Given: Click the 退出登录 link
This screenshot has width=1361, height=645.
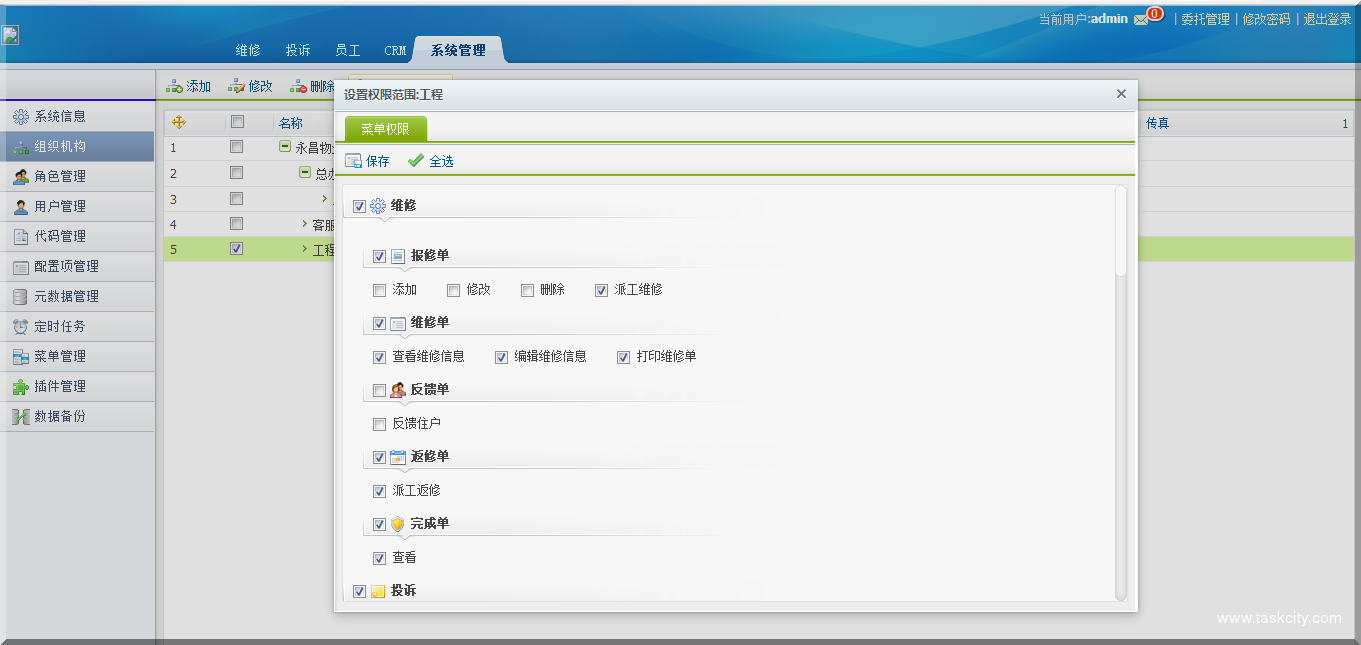Looking at the screenshot, I should pos(1327,19).
